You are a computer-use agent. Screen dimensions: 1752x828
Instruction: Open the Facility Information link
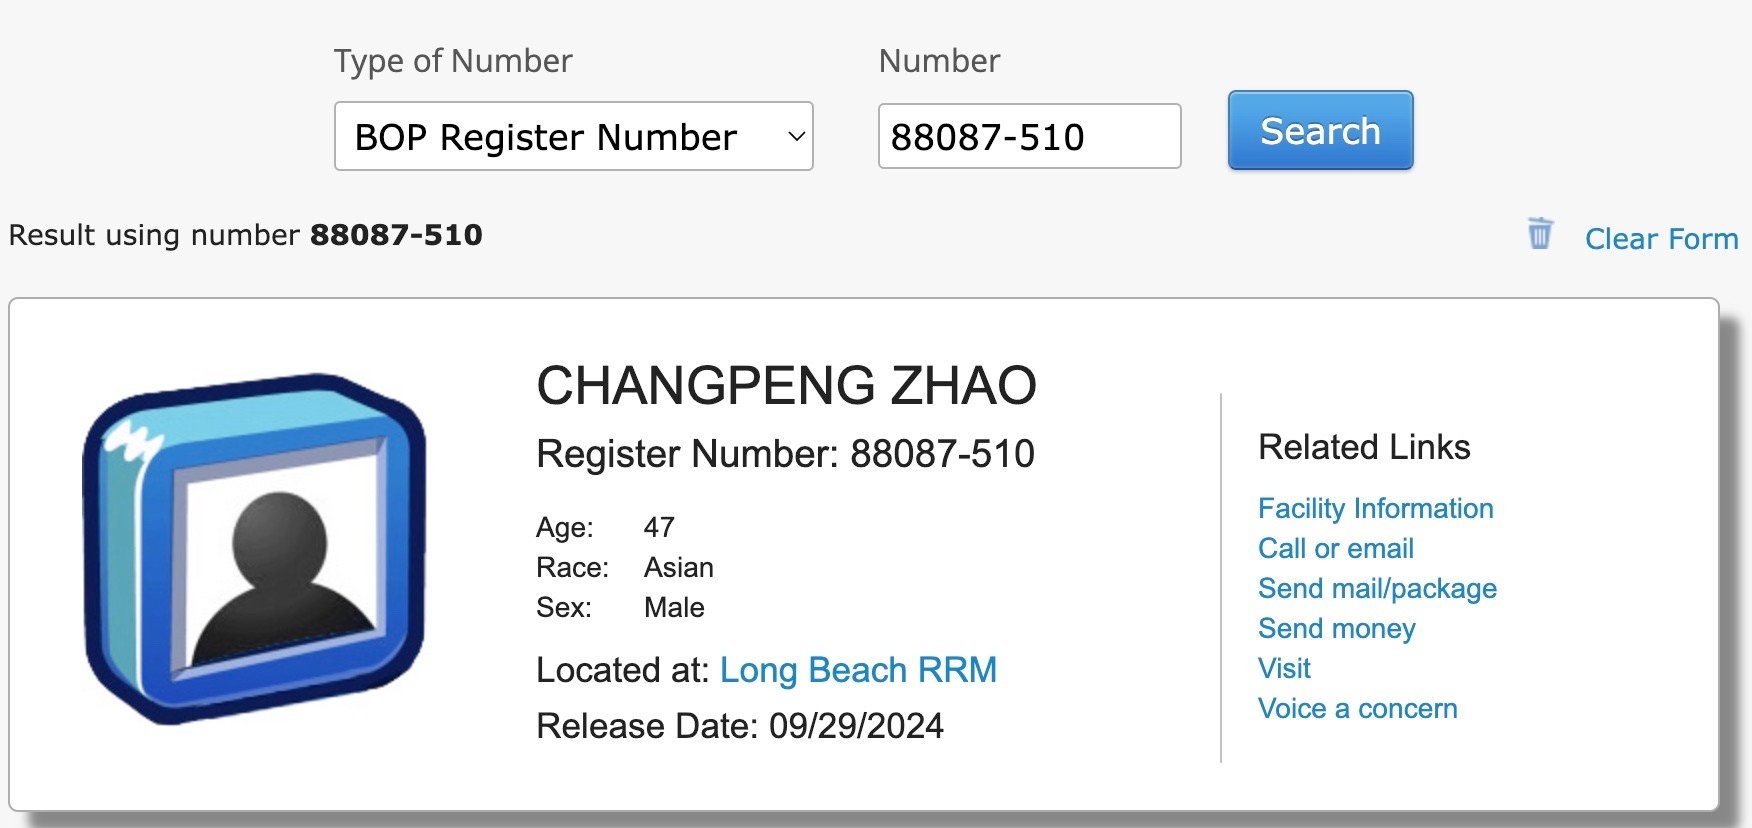[x=1375, y=508]
